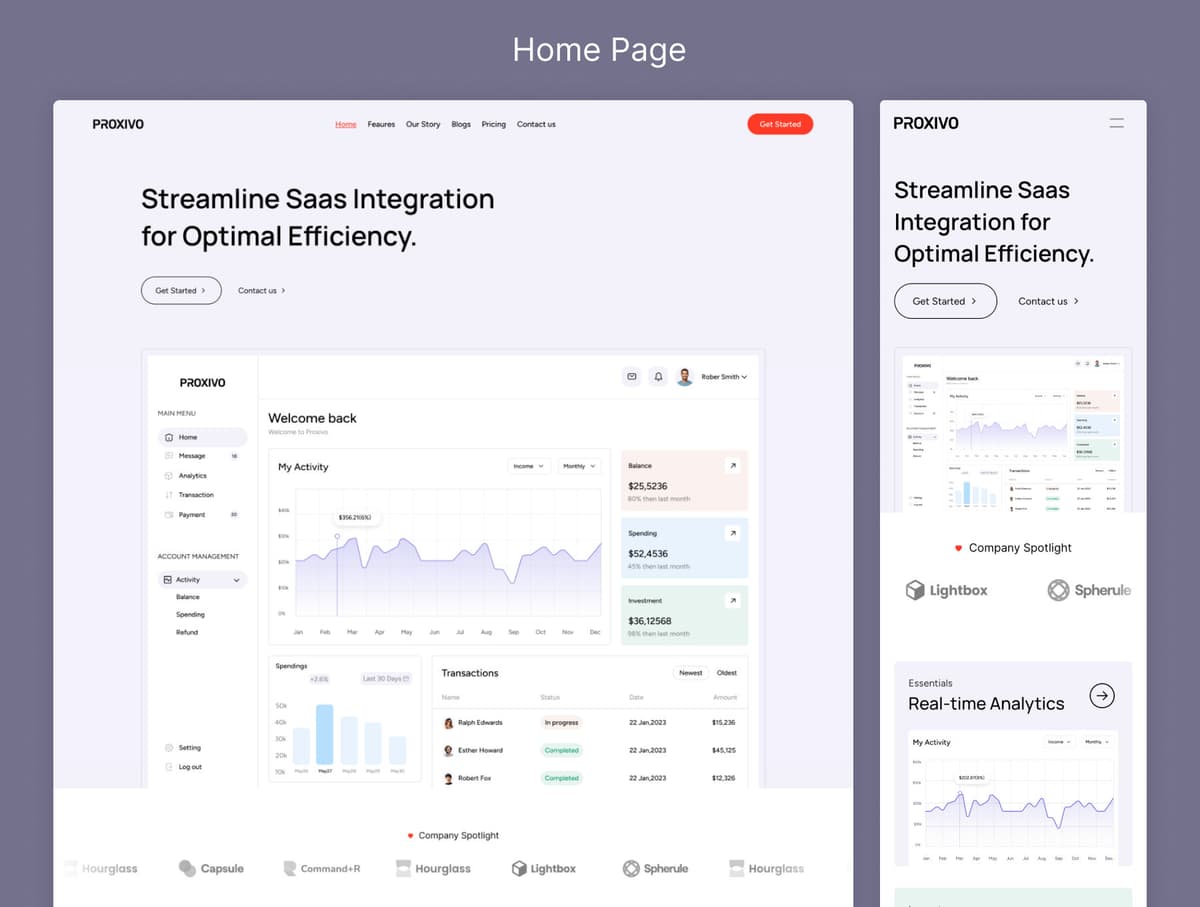Click the mail envelope icon in dashboard header

coord(631,376)
